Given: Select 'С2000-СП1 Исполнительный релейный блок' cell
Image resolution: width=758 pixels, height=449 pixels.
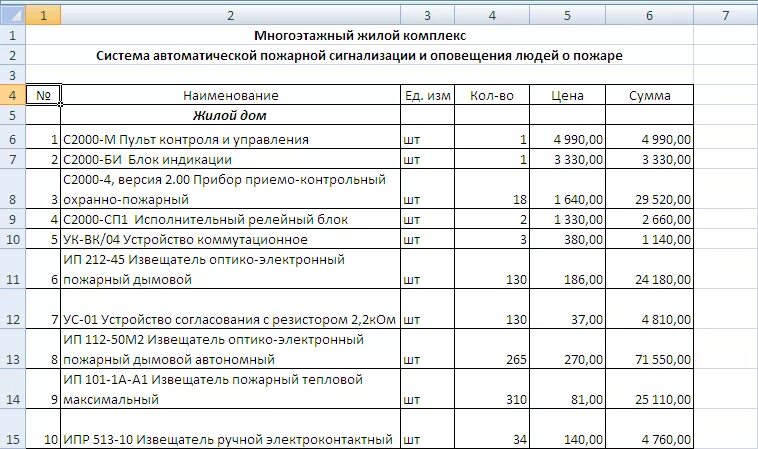Looking at the screenshot, I should tap(231, 219).
